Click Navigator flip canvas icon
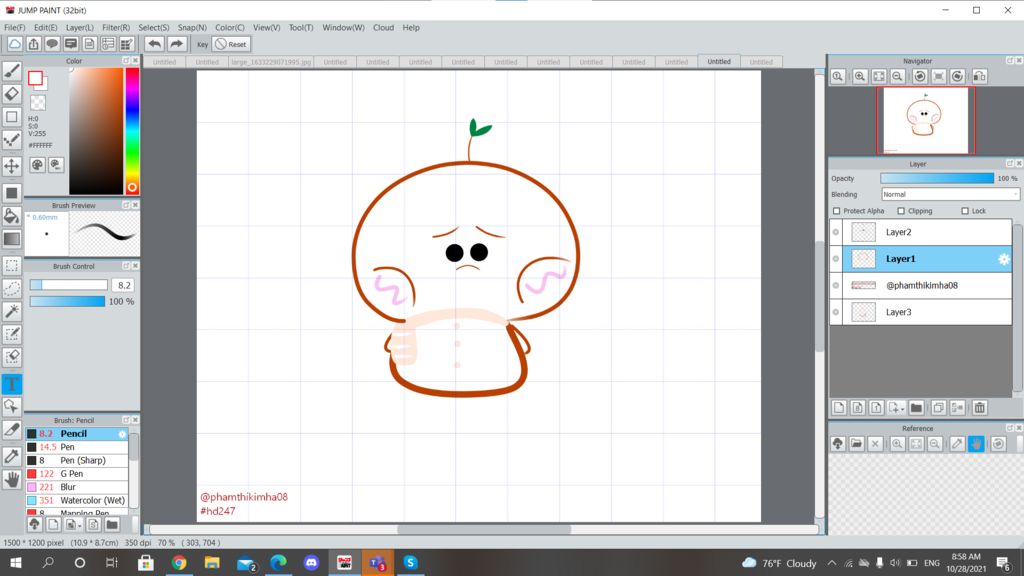This screenshot has height=576, width=1024. pos(979,76)
